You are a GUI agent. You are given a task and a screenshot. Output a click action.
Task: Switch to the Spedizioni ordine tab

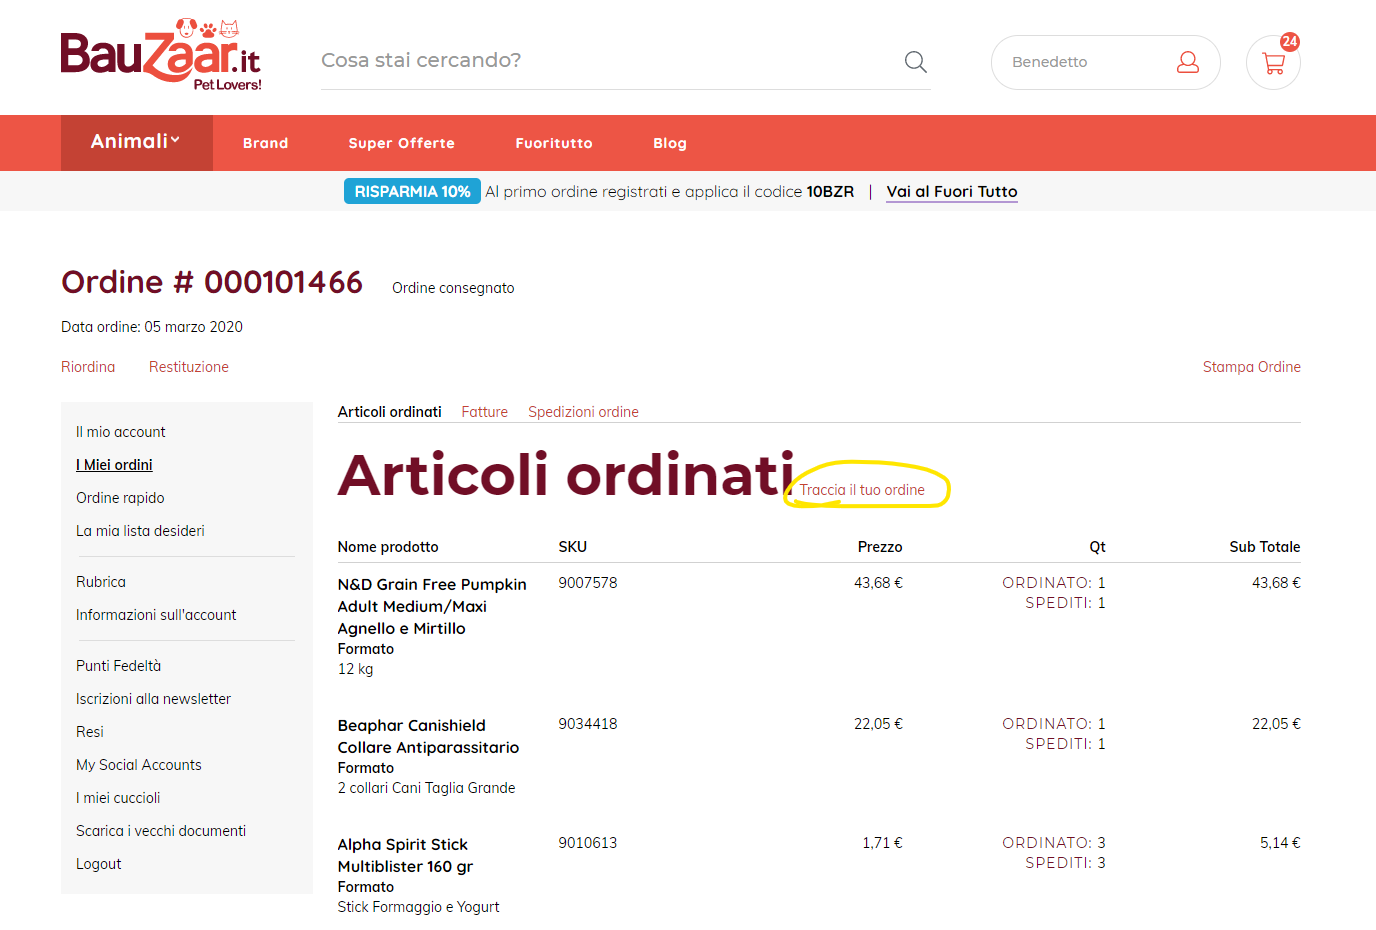tap(583, 412)
